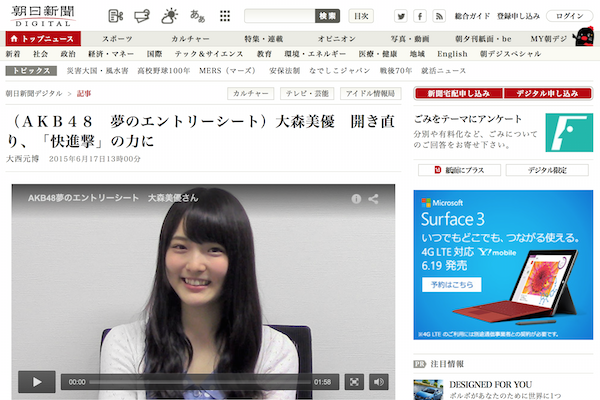The width and height of the screenshot is (600, 400).
Task: Click the テレビ・芸能 tag button
Action: click(x=307, y=93)
